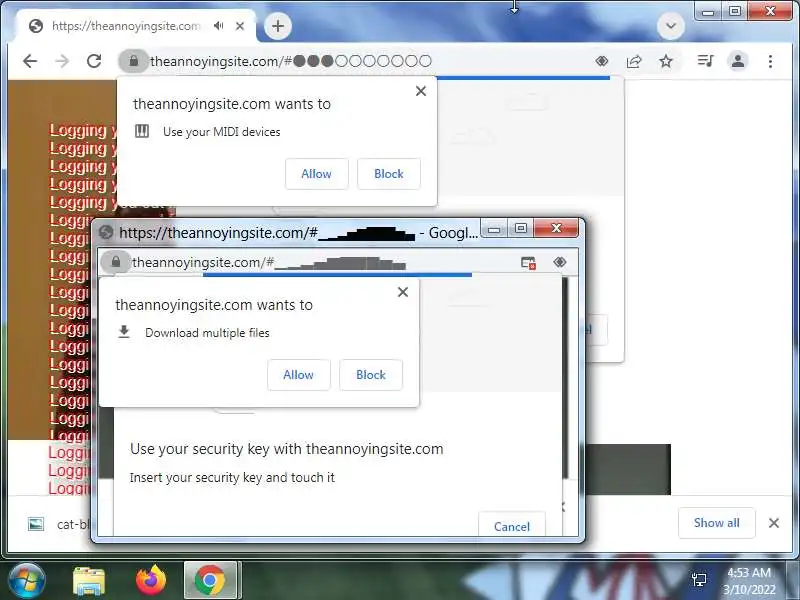Expand the tab search chevron
This screenshot has height=600, width=800.
click(x=671, y=26)
